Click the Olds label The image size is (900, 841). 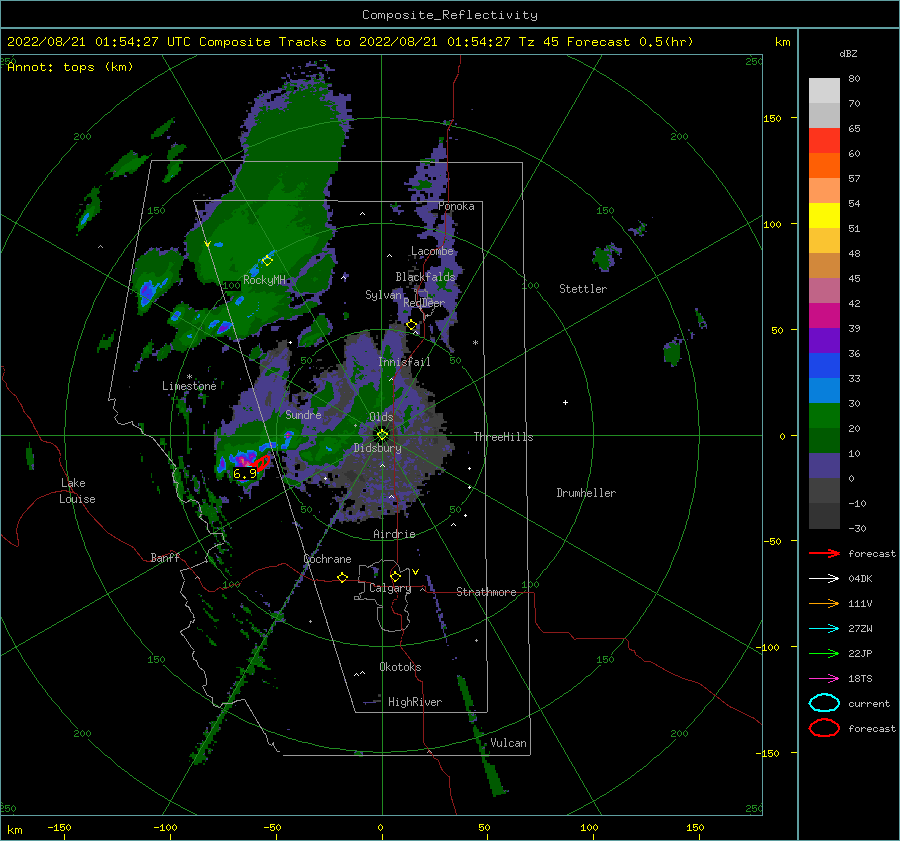pos(381,417)
